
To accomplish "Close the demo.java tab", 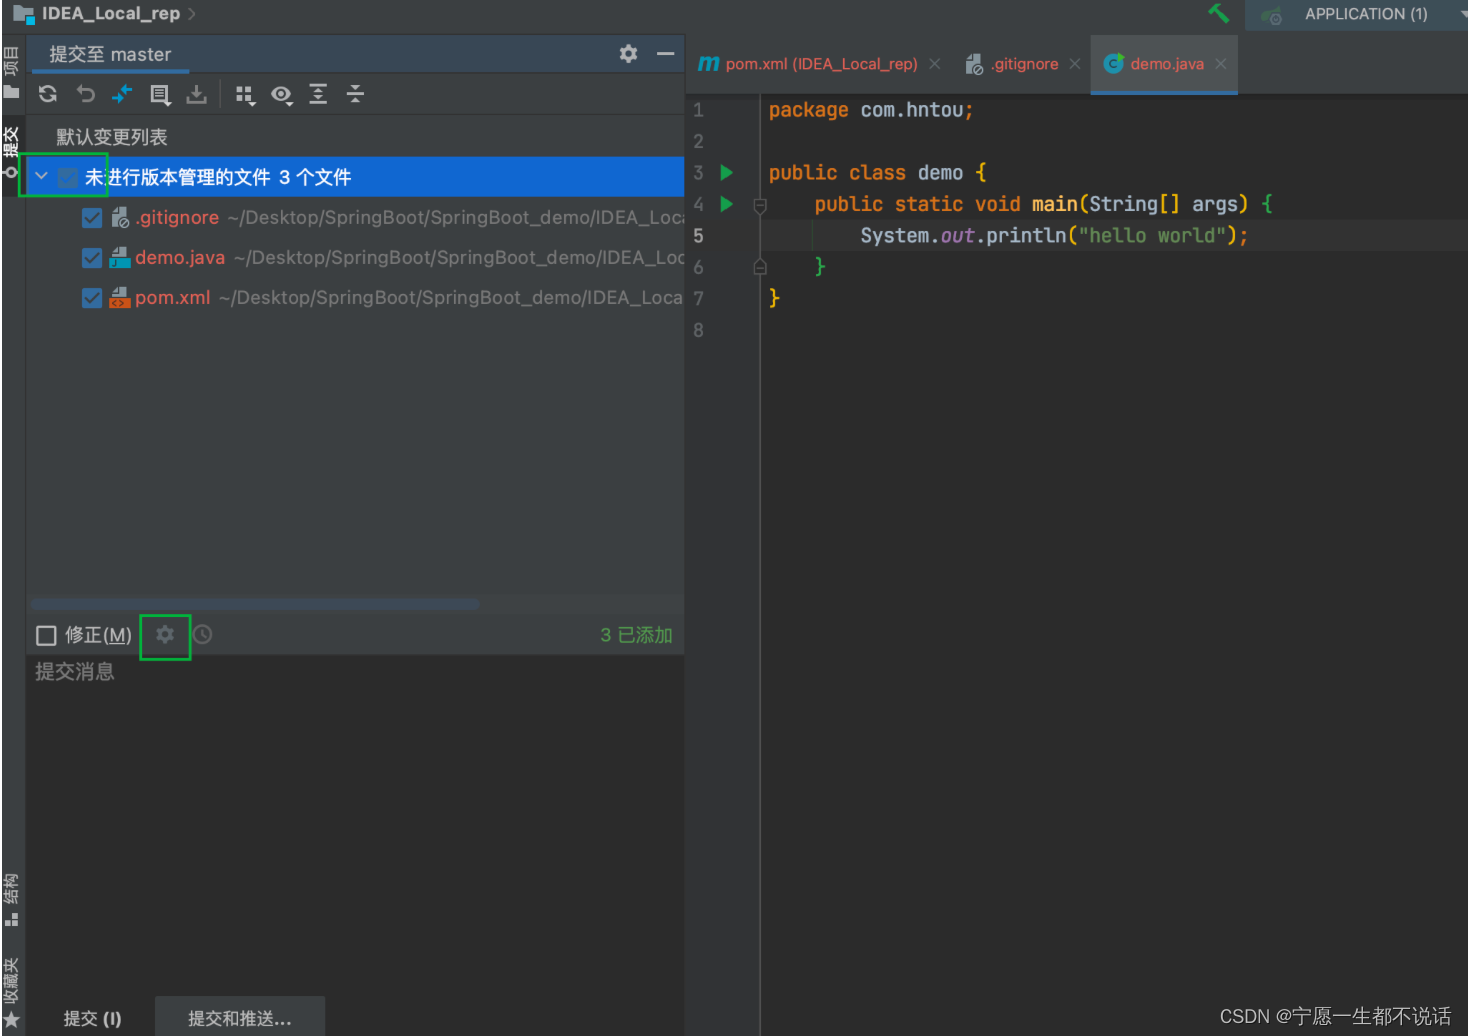I will click(x=1221, y=64).
